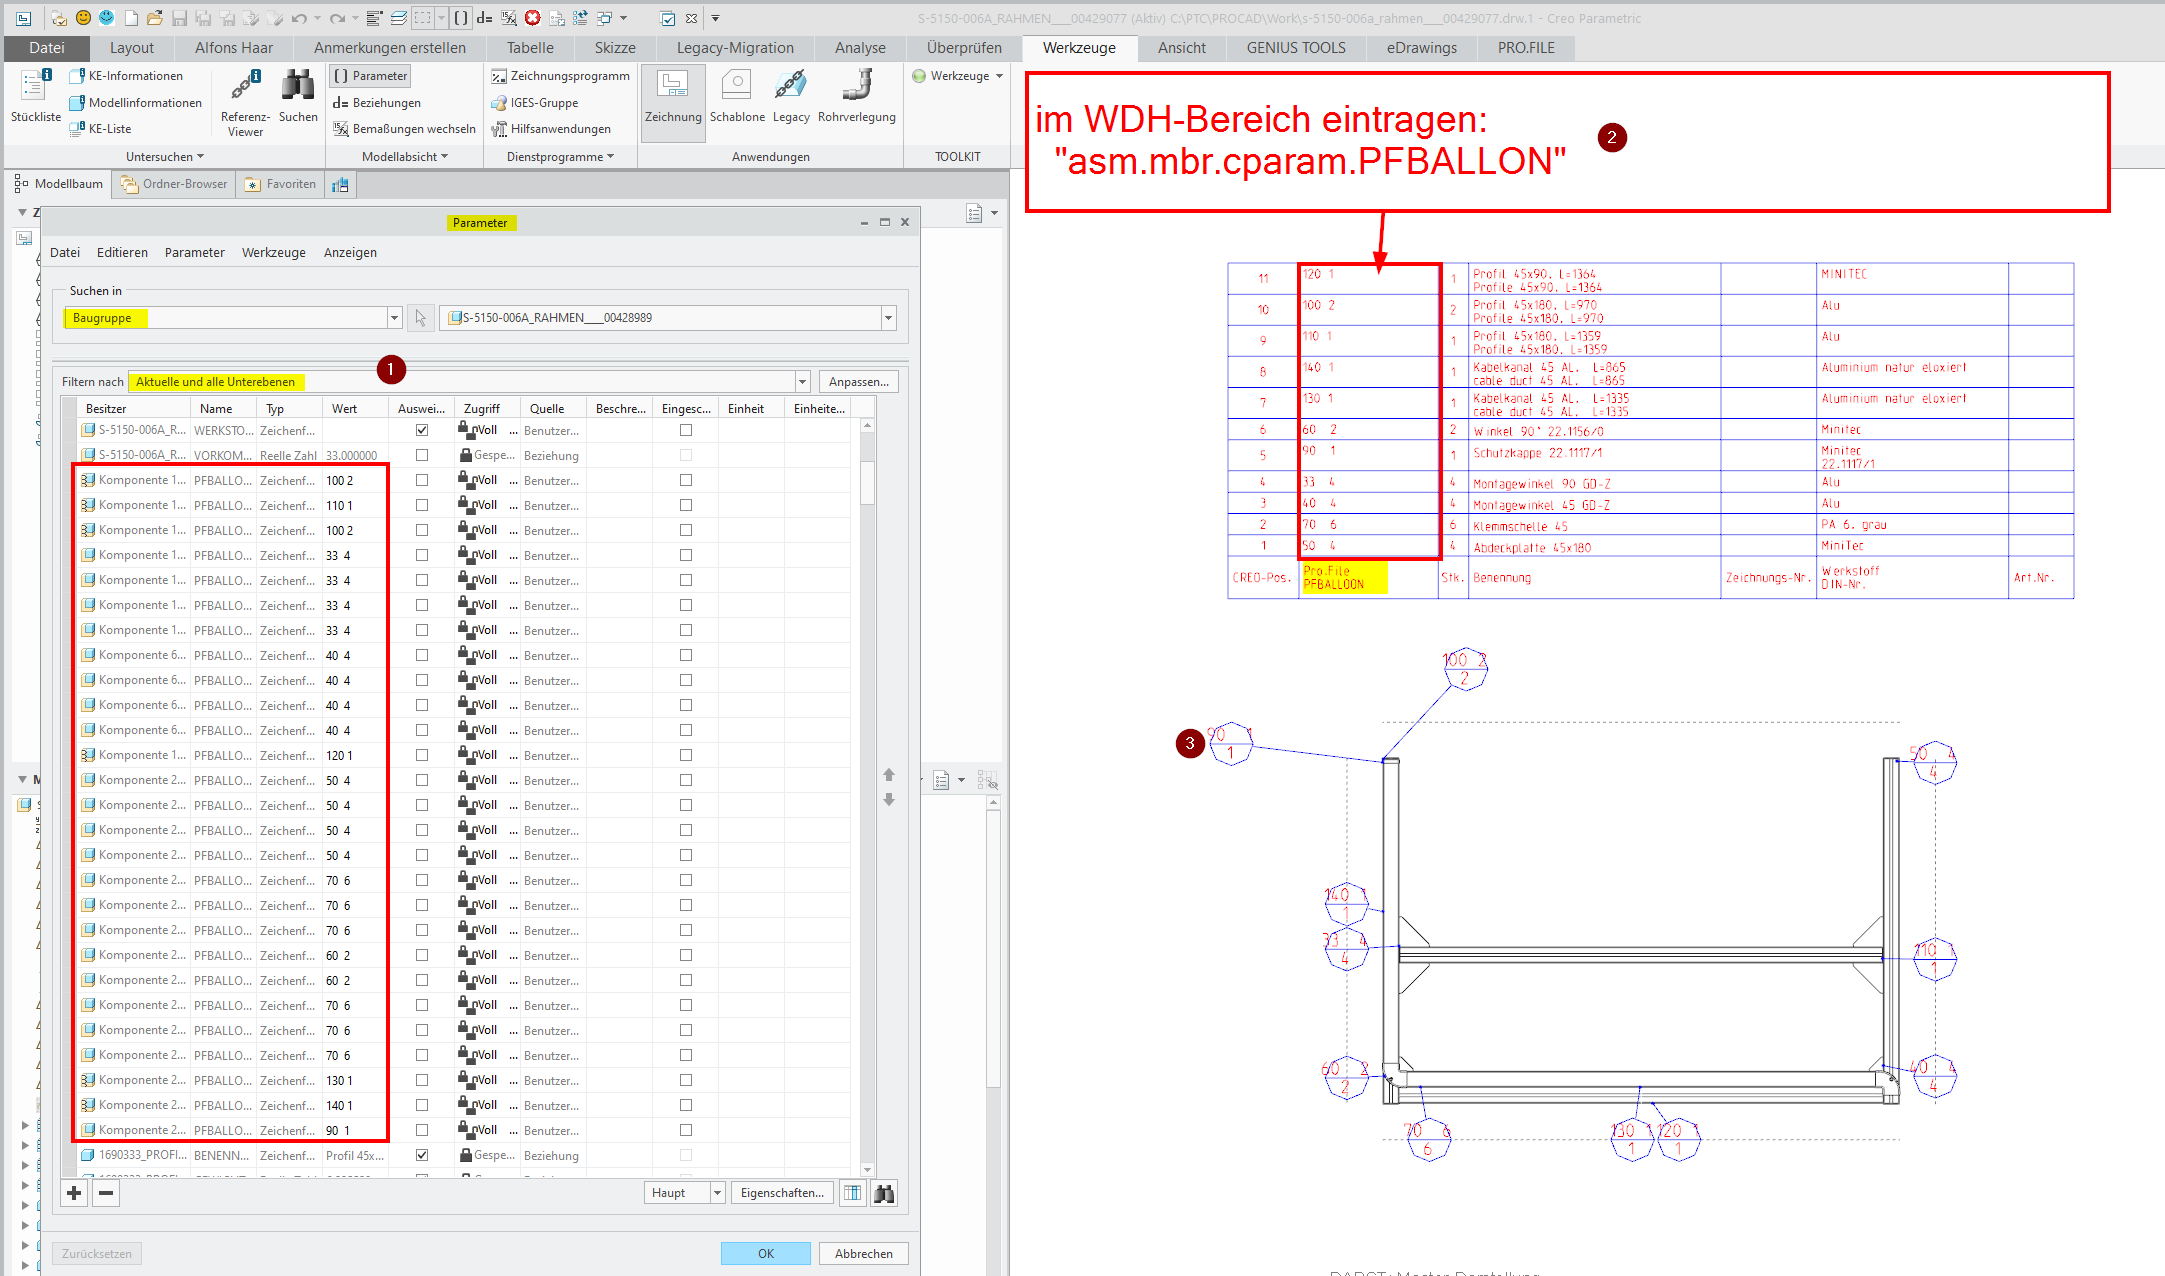Open the Editieren menu in Parameter dialog

[x=122, y=253]
